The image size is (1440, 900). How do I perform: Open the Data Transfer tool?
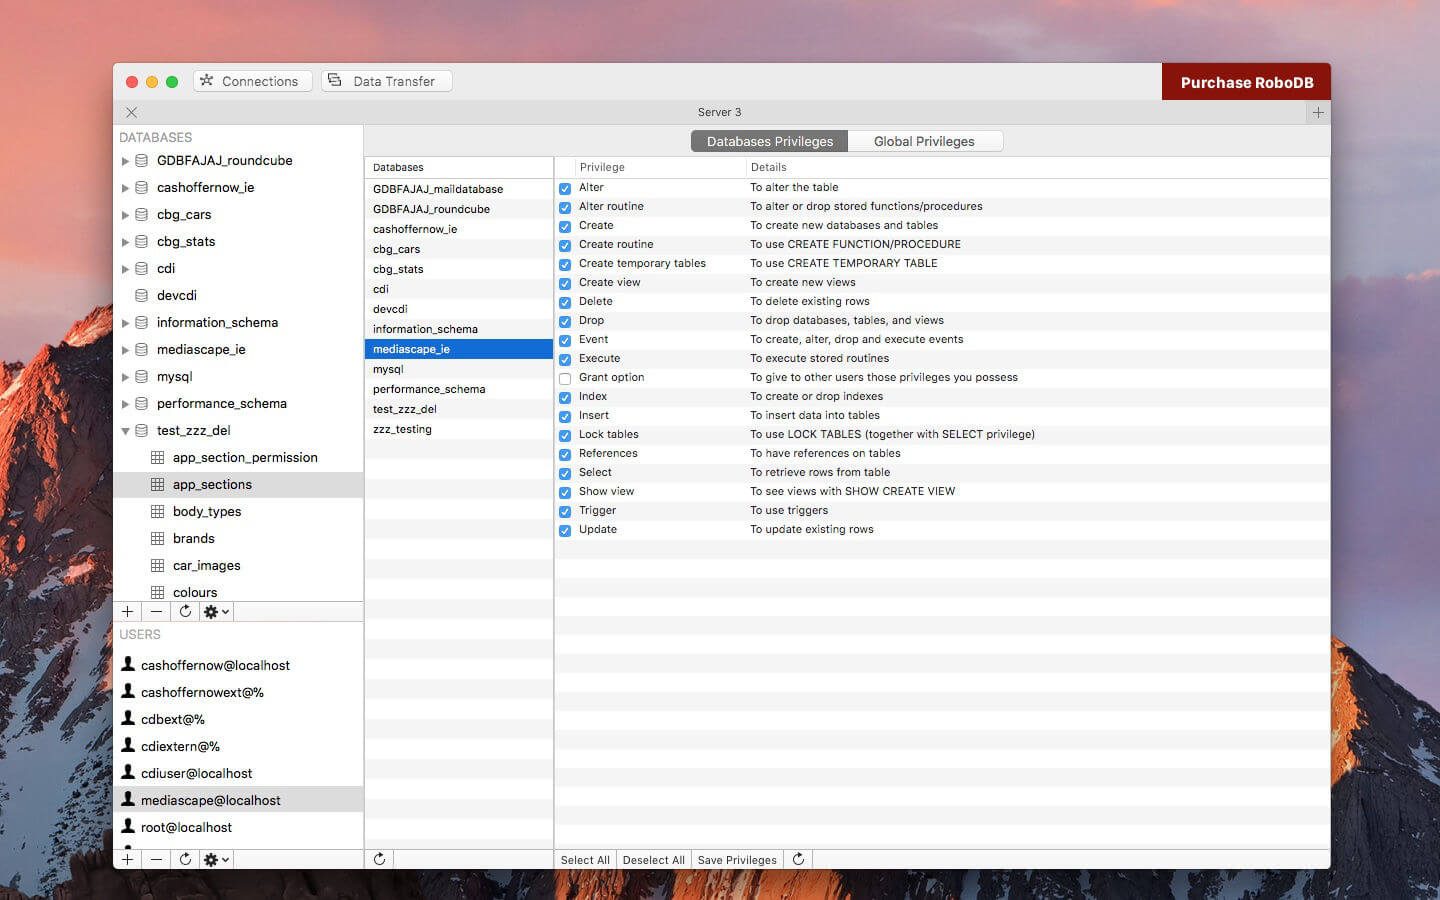pyautogui.click(x=387, y=81)
